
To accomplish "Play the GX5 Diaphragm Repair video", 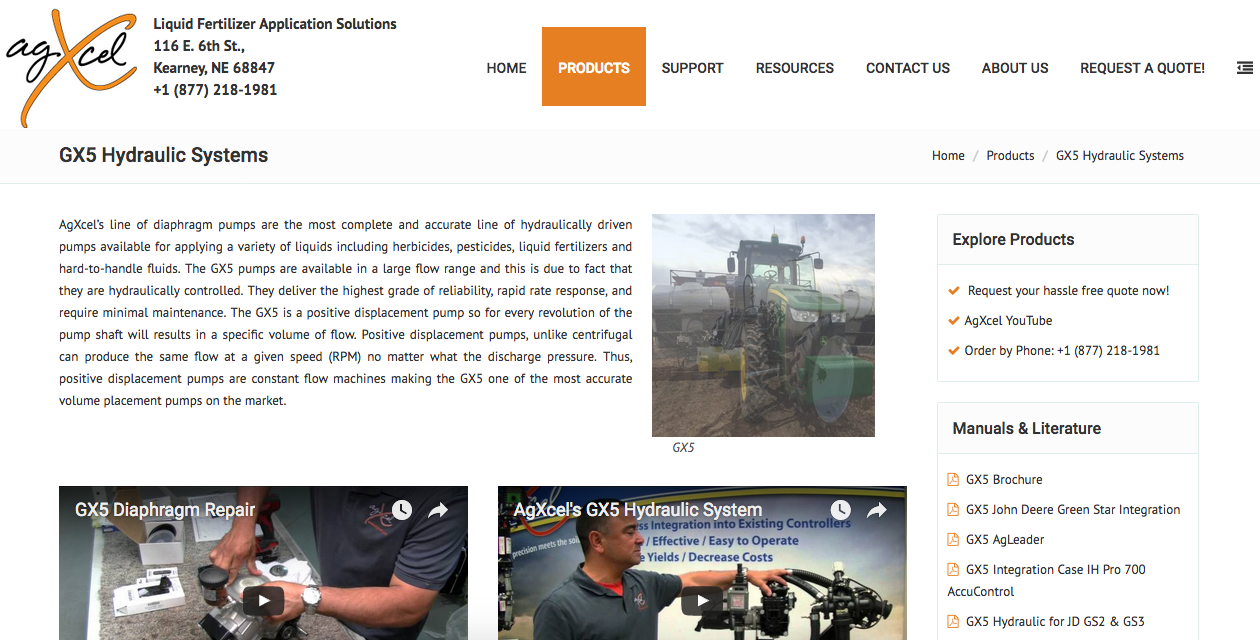I will pyautogui.click(x=264, y=600).
